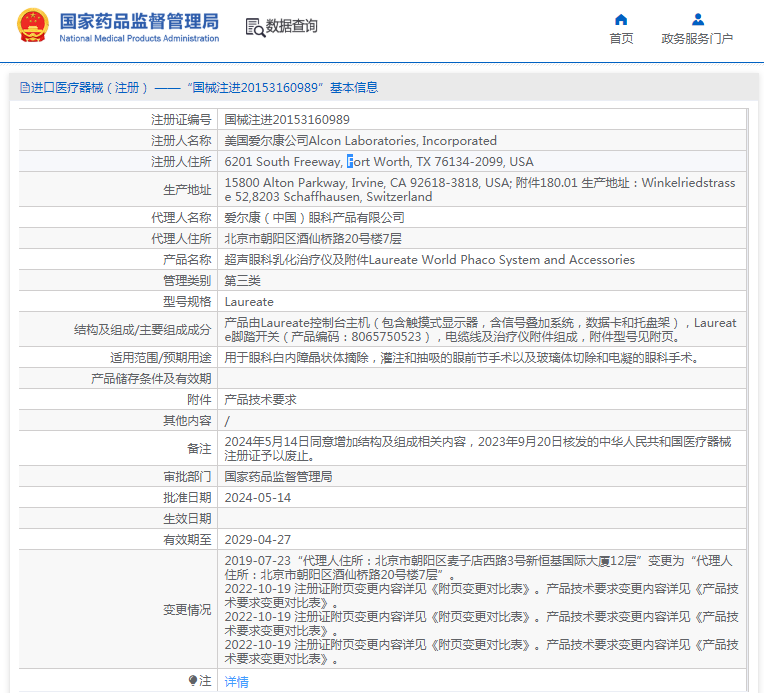Viewport: 764px width, 693px height.
Task: Click model specification value Laureate
Action: pos(249,302)
